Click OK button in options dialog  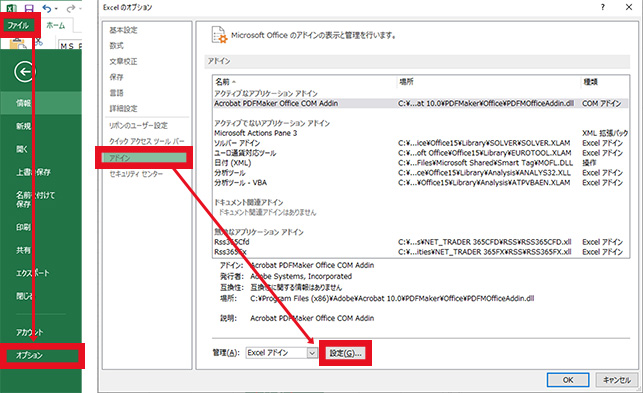coord(568,380)
